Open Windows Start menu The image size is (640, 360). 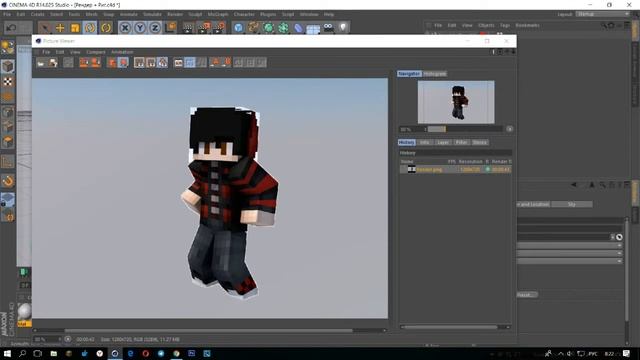click(x=7, y=353)
